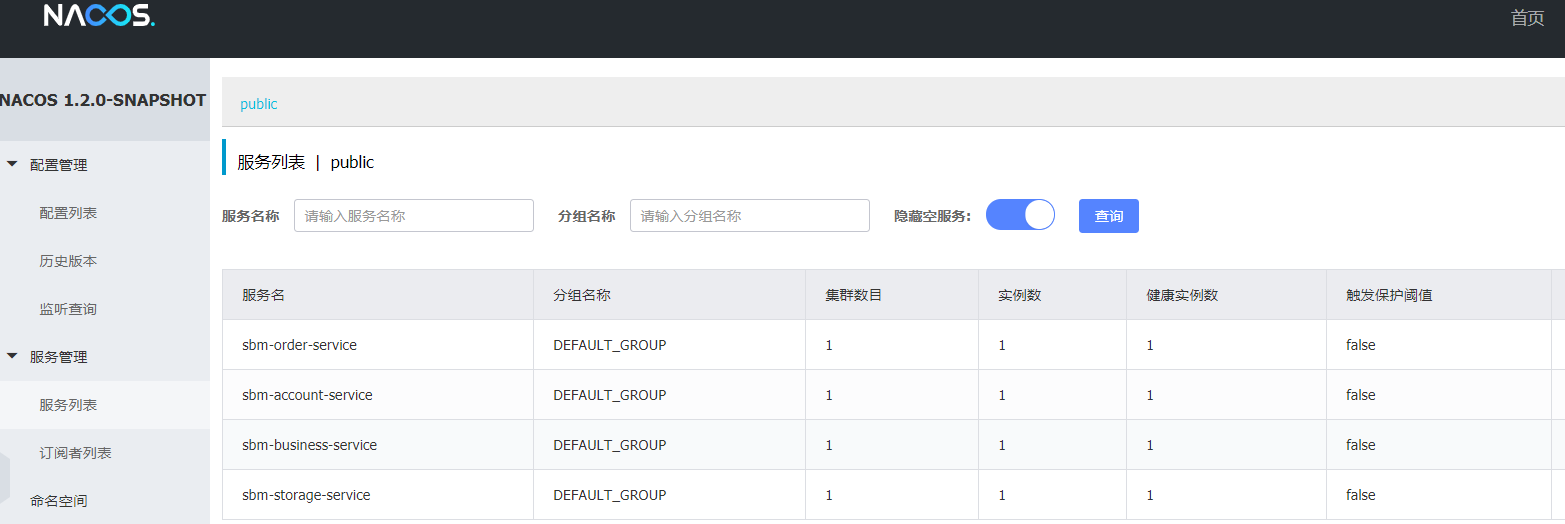Click DEFAULT_GROUP in sbm-storage-service row
Screen dimensions: 1565x524
coord(610,495)
